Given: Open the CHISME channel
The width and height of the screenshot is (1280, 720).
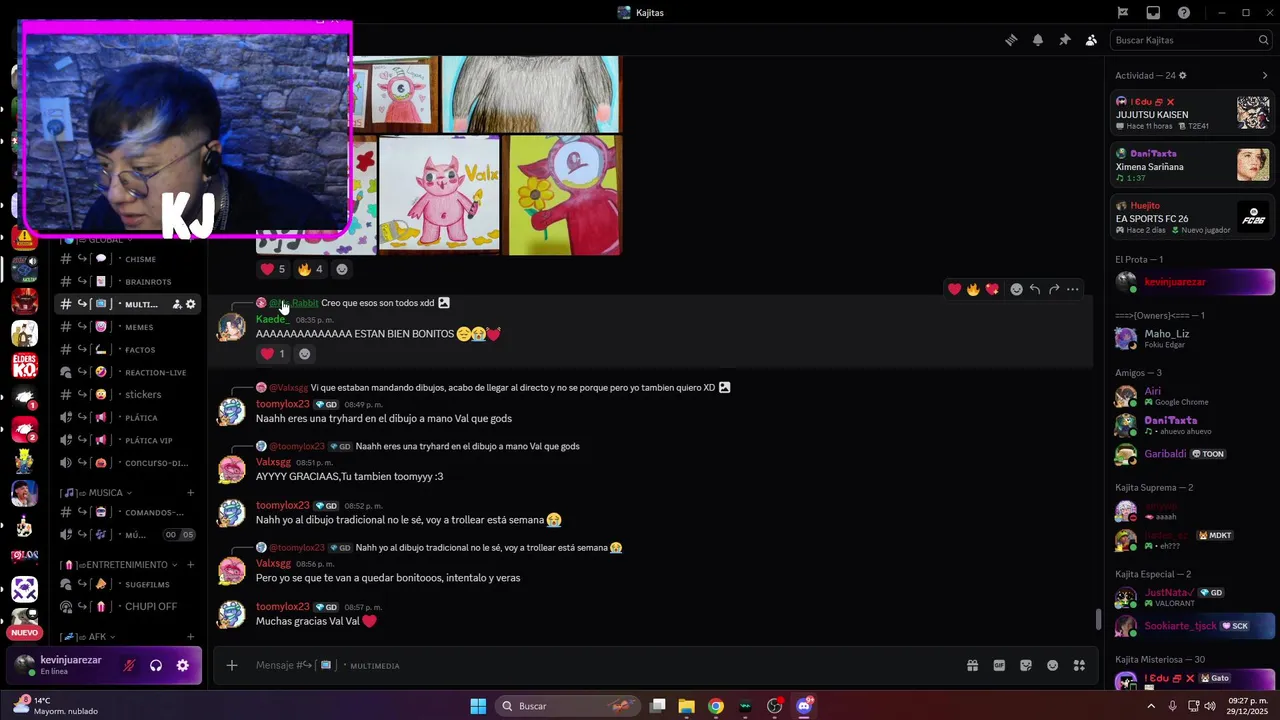Looking at the screenshot, I should tap(129, 259).
